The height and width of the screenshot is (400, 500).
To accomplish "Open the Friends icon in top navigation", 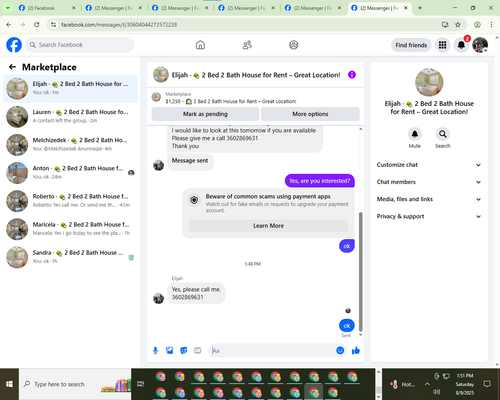I will tap(247, 45).
